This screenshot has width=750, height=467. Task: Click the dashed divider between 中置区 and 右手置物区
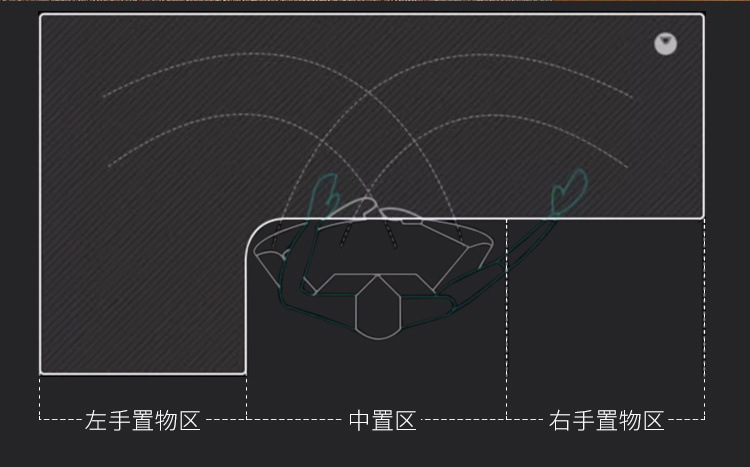click(507, 318)
